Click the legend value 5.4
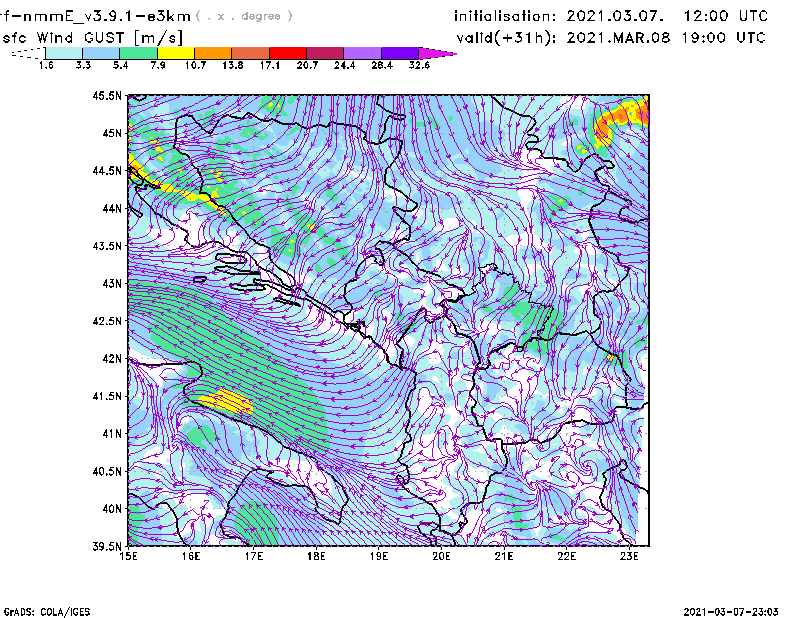The width and height of the screenshot is (800, 618). 120,65
